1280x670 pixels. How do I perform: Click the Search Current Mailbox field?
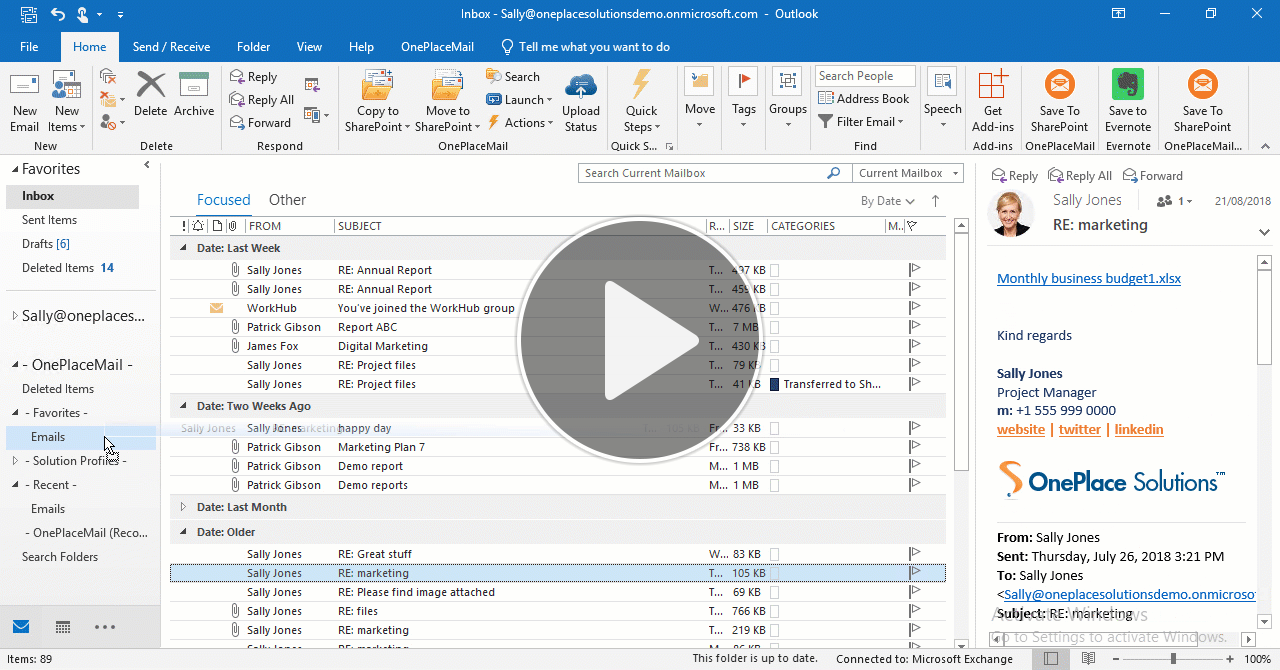[702, 173]
